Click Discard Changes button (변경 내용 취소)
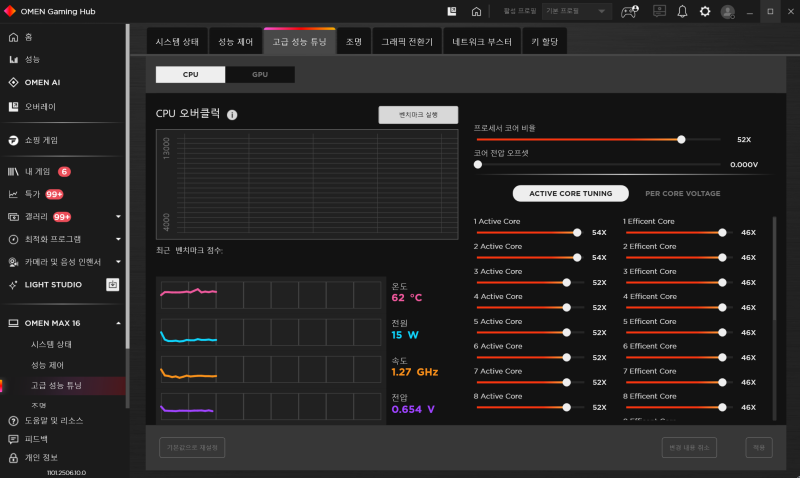Screen dimensions: 800x478 (x=689, y=447)
